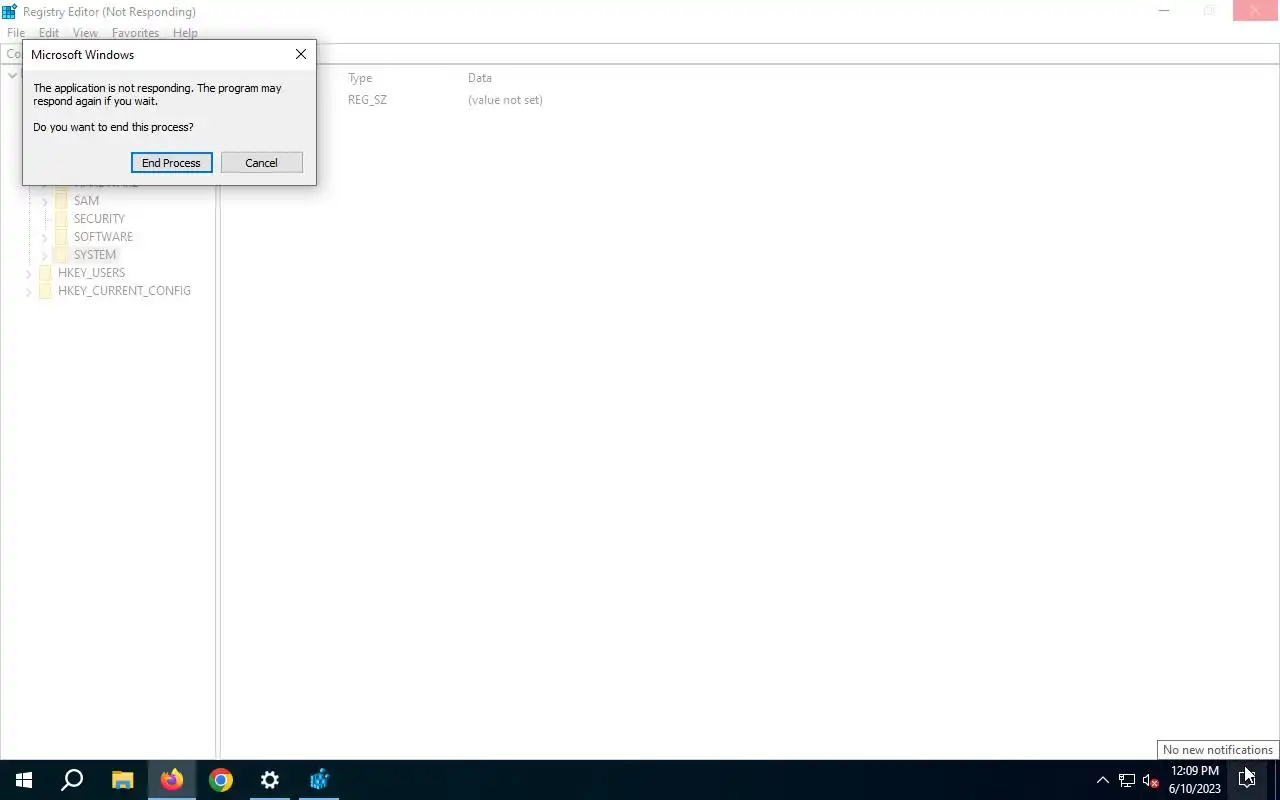The height and width of the screenshot is (800, 1280).
Task: Click the HKEY_CURRENT_CONFIG folder icon
Action: coord(45,291)
